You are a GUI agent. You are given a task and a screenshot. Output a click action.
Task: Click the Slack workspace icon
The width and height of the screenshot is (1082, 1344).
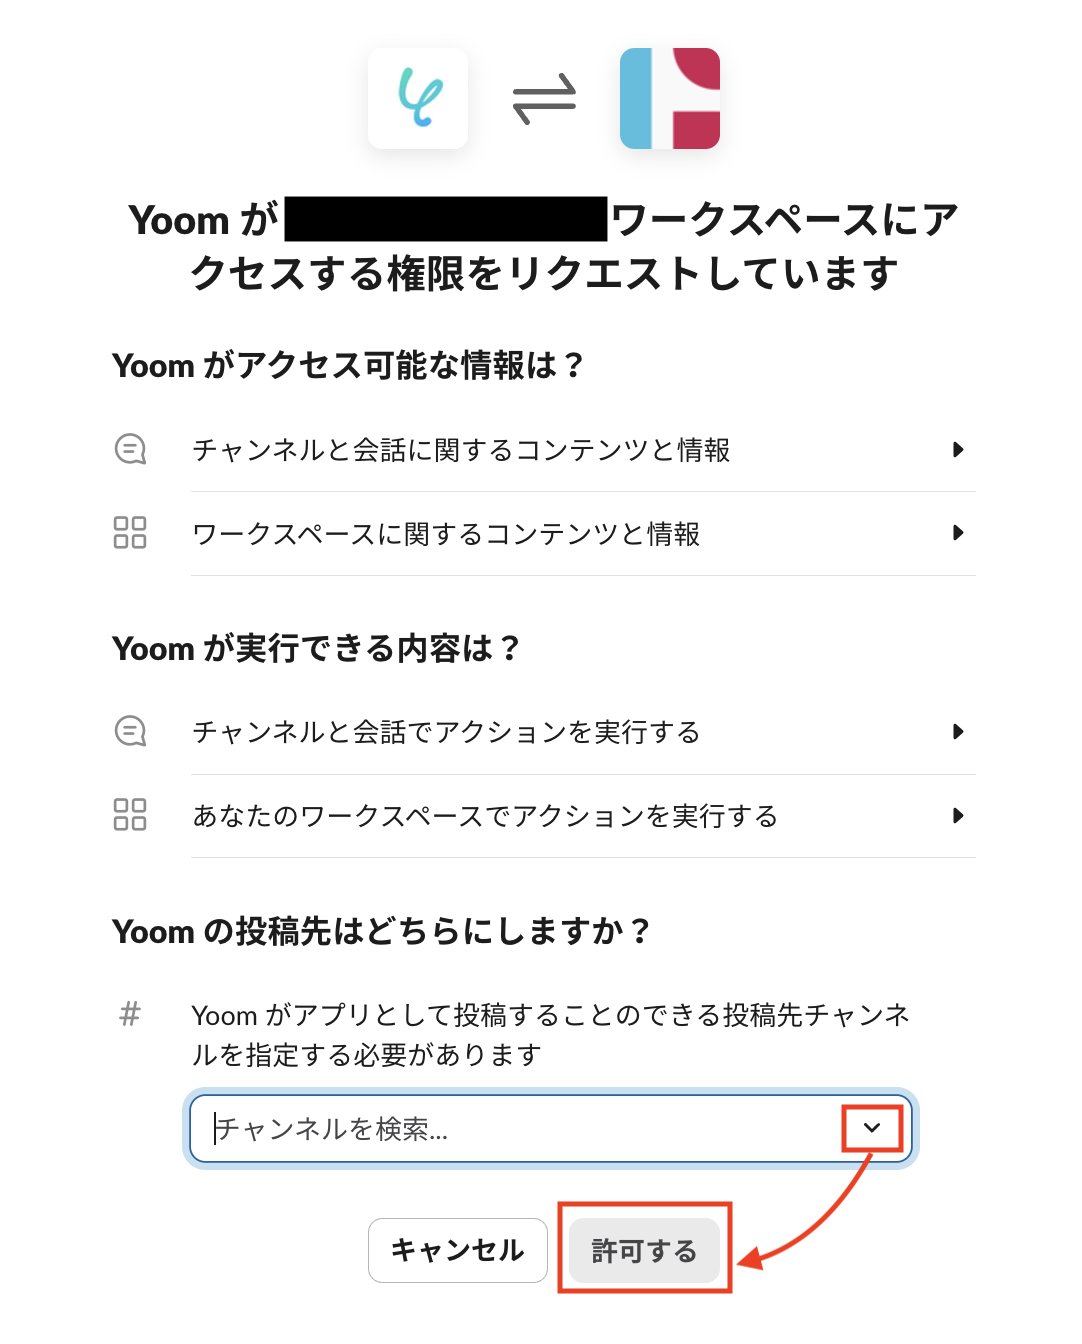click(x=669, y=98)
